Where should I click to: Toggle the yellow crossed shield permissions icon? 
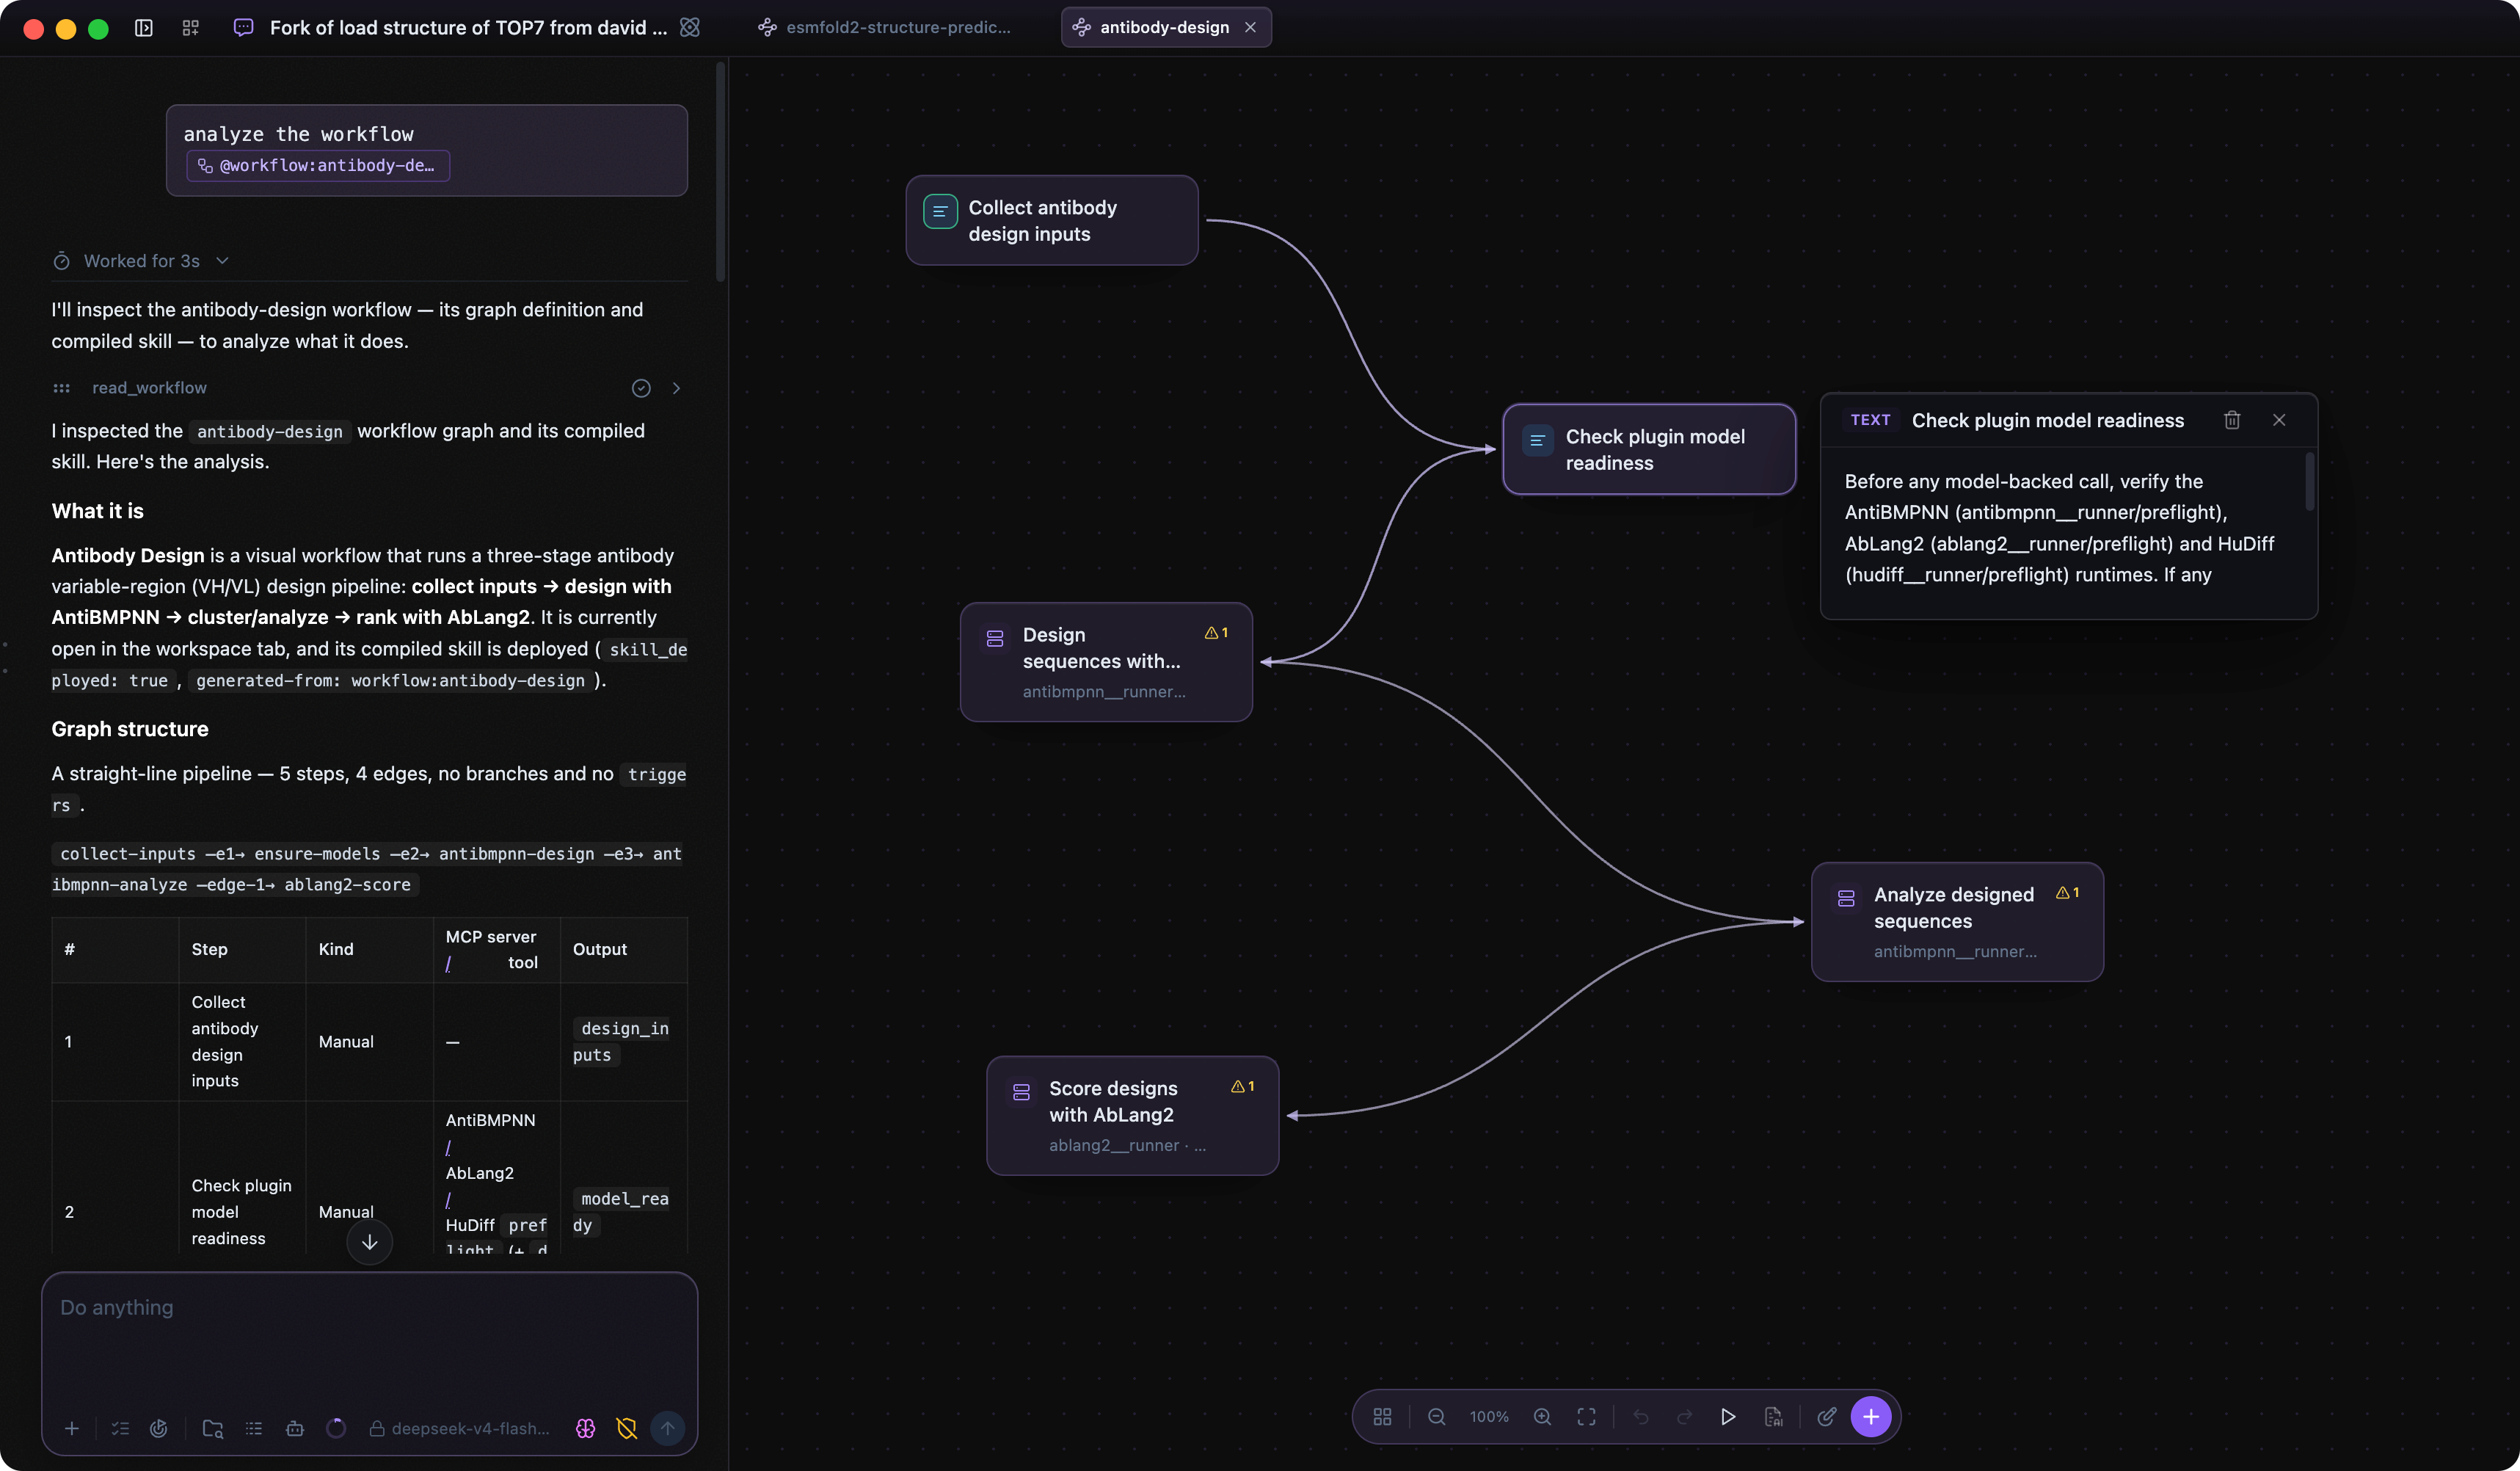point(627,1429)
